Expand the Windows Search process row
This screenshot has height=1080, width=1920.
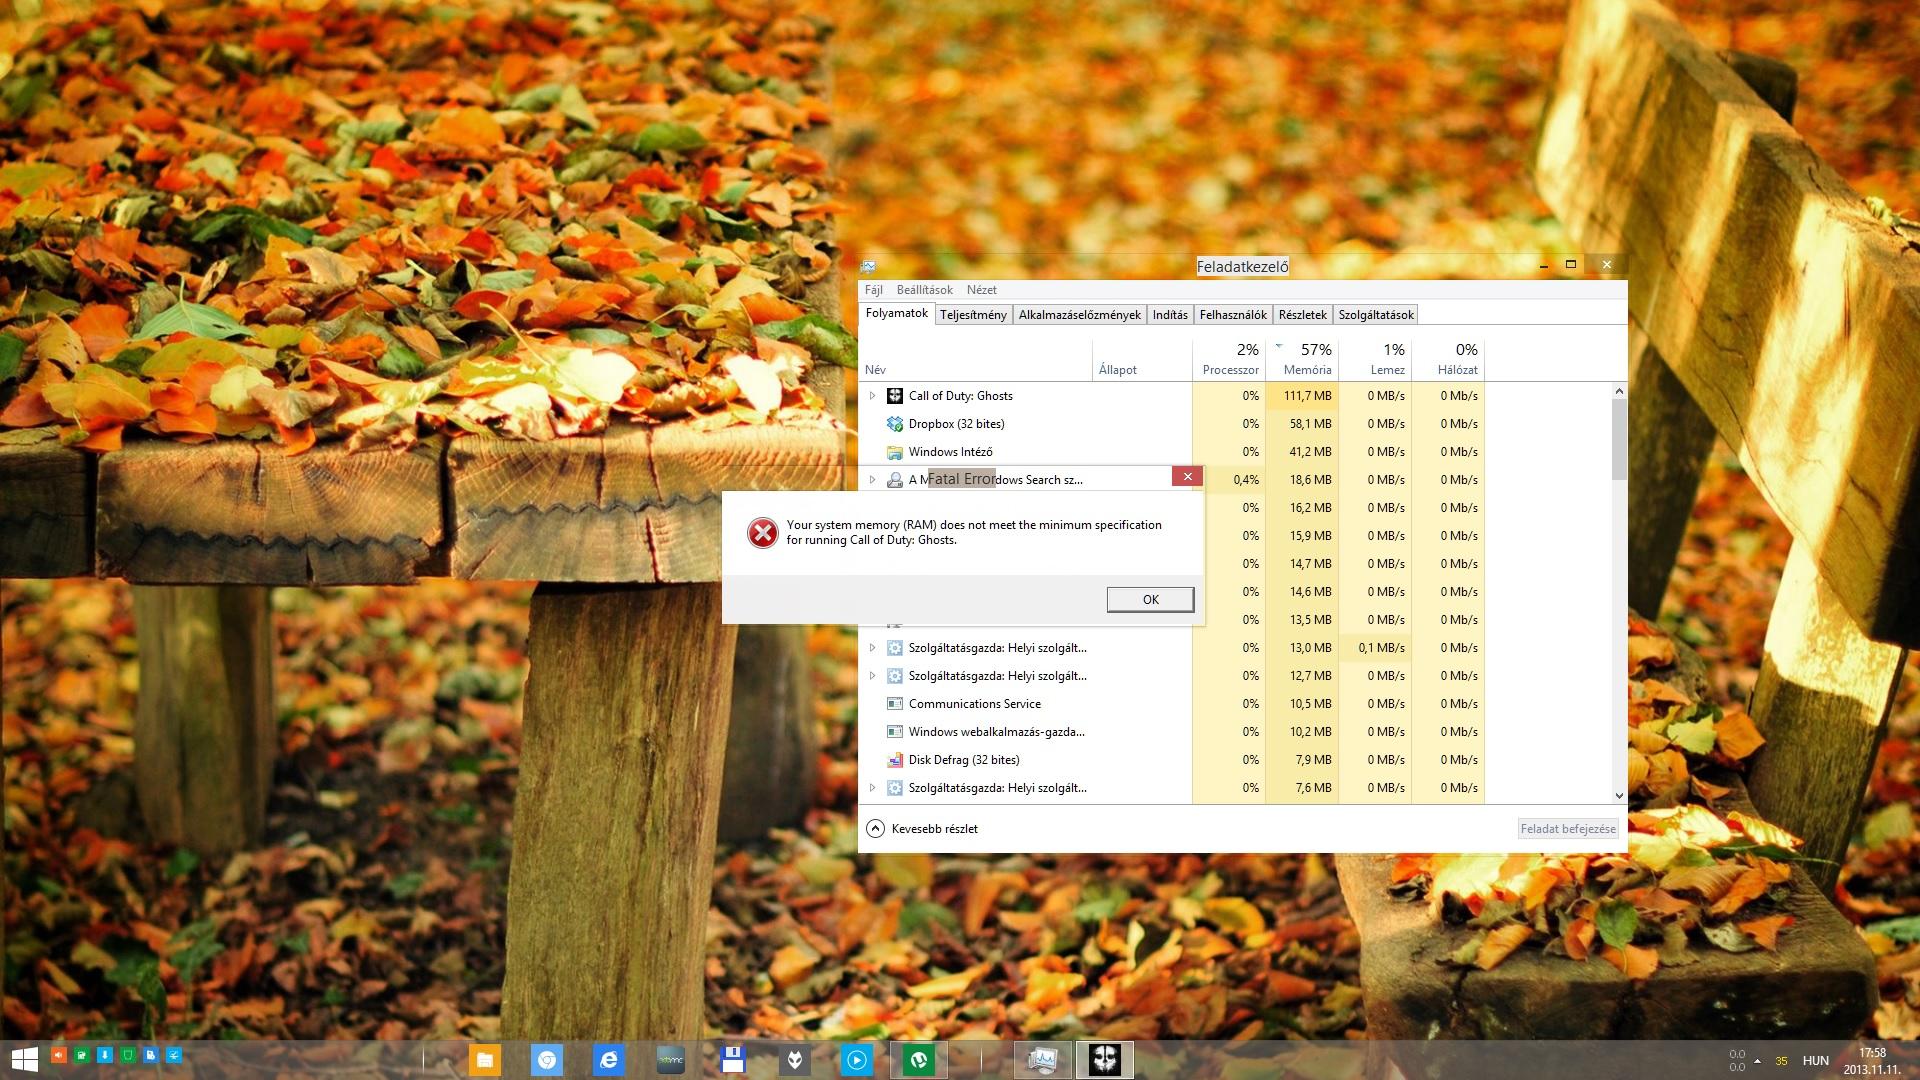pos(872,480)
